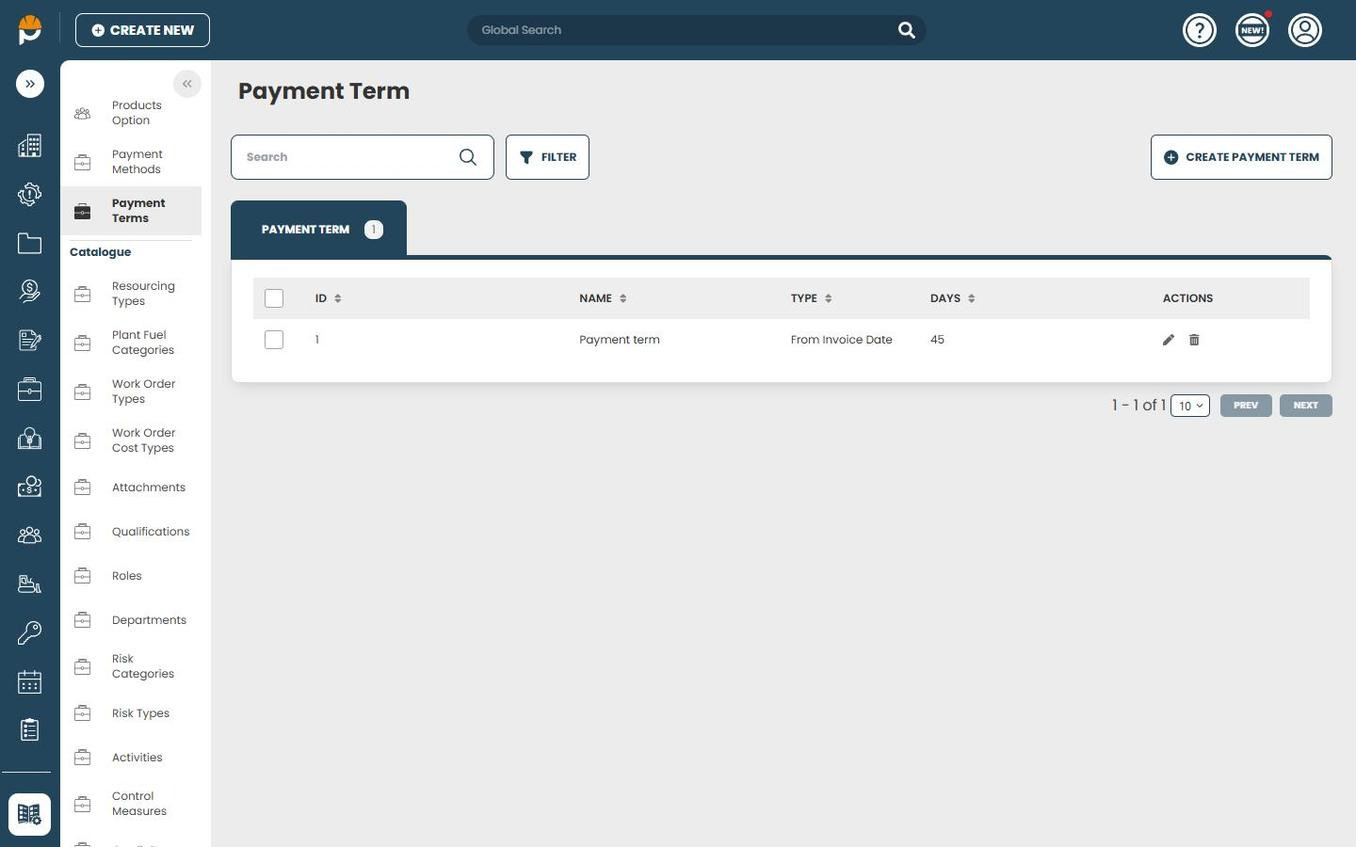Open Risk Categories in sidebar
The width and height of the screenshot is (1356, 847).
click(131, 667)
